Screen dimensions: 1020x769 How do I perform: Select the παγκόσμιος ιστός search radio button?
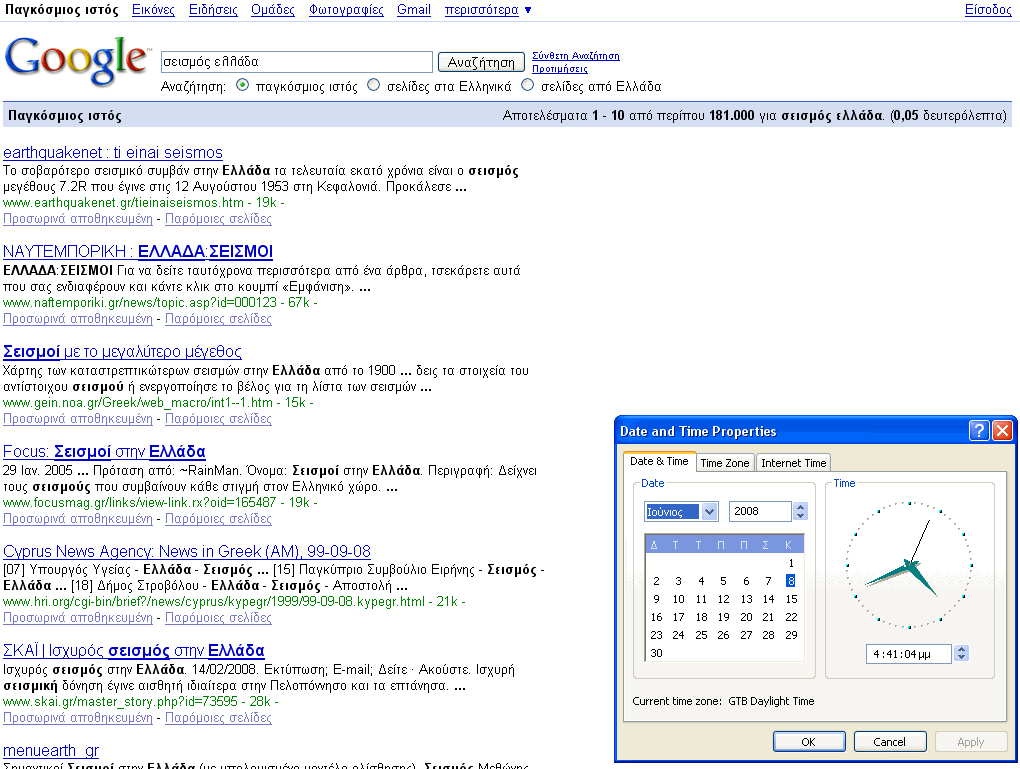[x=243, y=85]
